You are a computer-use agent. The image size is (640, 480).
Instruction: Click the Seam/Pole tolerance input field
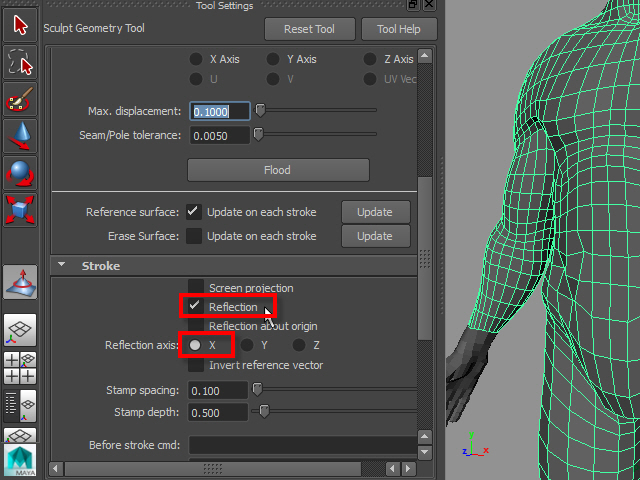point(219,135)
